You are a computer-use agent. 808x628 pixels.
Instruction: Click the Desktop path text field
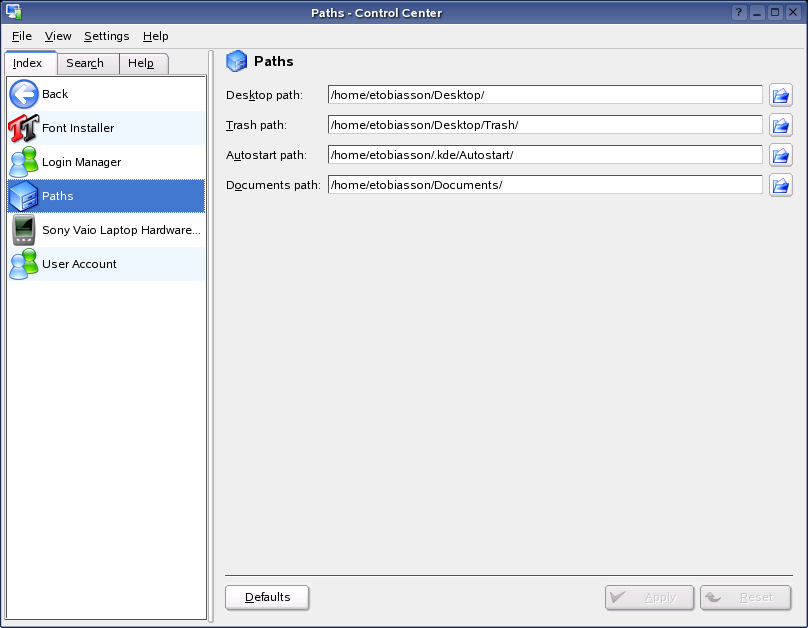[545, 95]
